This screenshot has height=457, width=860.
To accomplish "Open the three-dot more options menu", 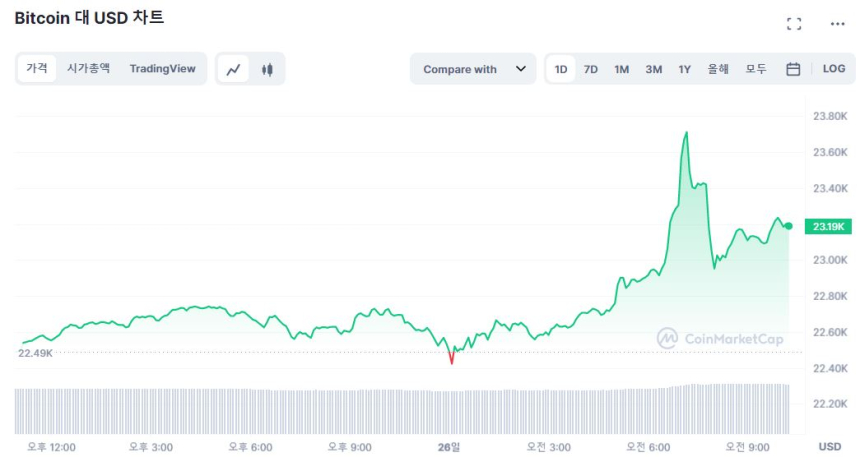I will (837, 24).
